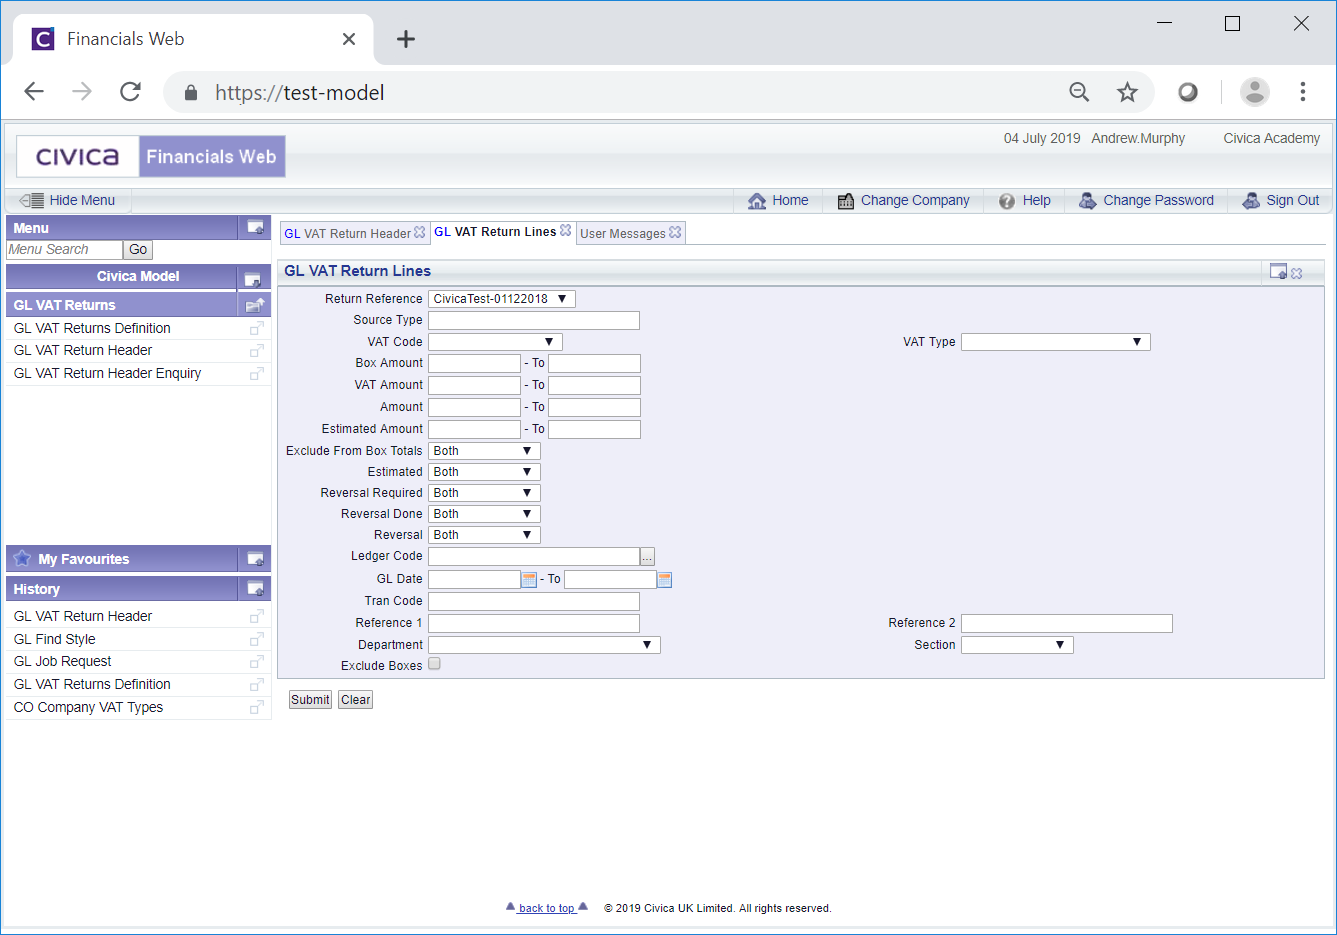The image size is (1337, 935).
Task: Click the Hide Menu label
Action: (x=82, y=200)
